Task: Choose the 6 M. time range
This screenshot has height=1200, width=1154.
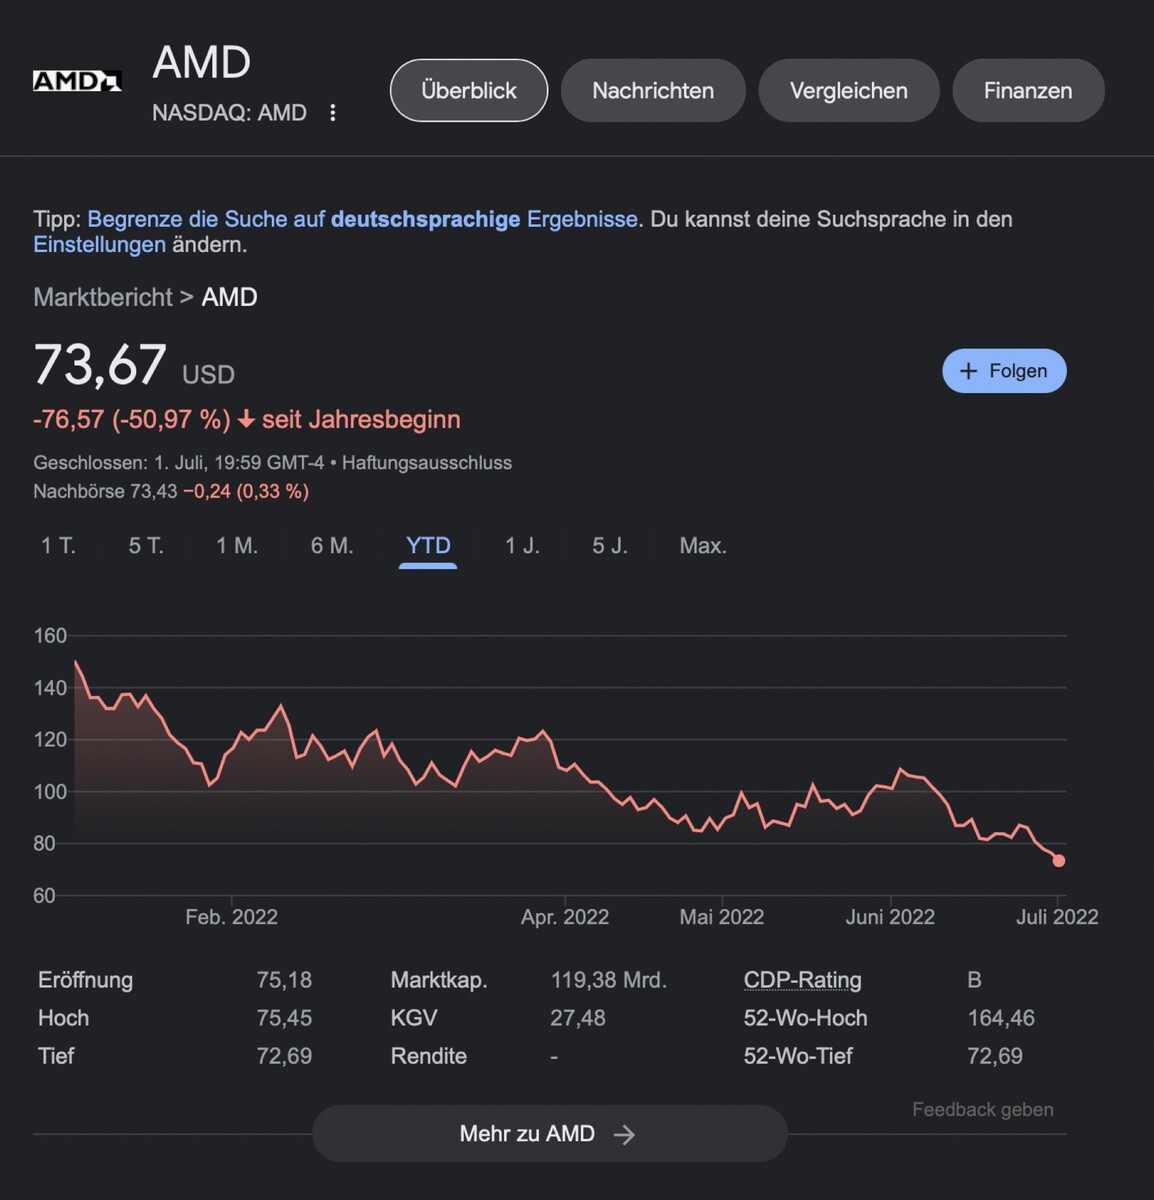Action: [332, 546]
